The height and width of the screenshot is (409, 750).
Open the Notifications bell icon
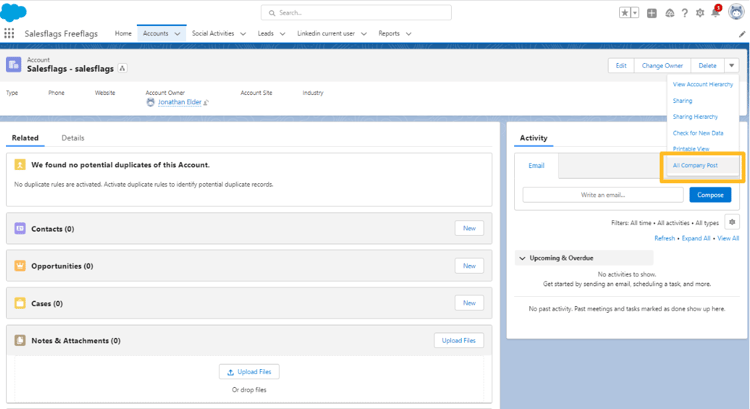pos(716,12)
